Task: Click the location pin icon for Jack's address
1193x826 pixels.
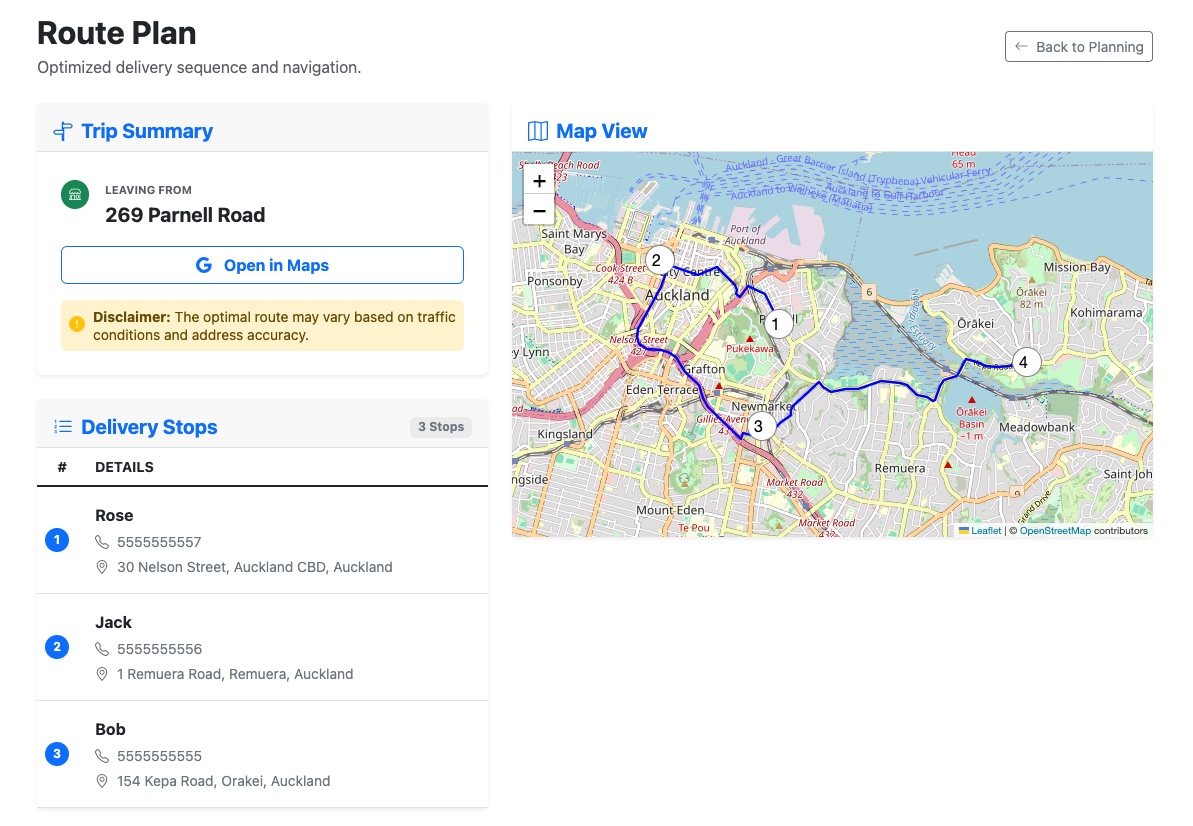Action: point(101,674)
